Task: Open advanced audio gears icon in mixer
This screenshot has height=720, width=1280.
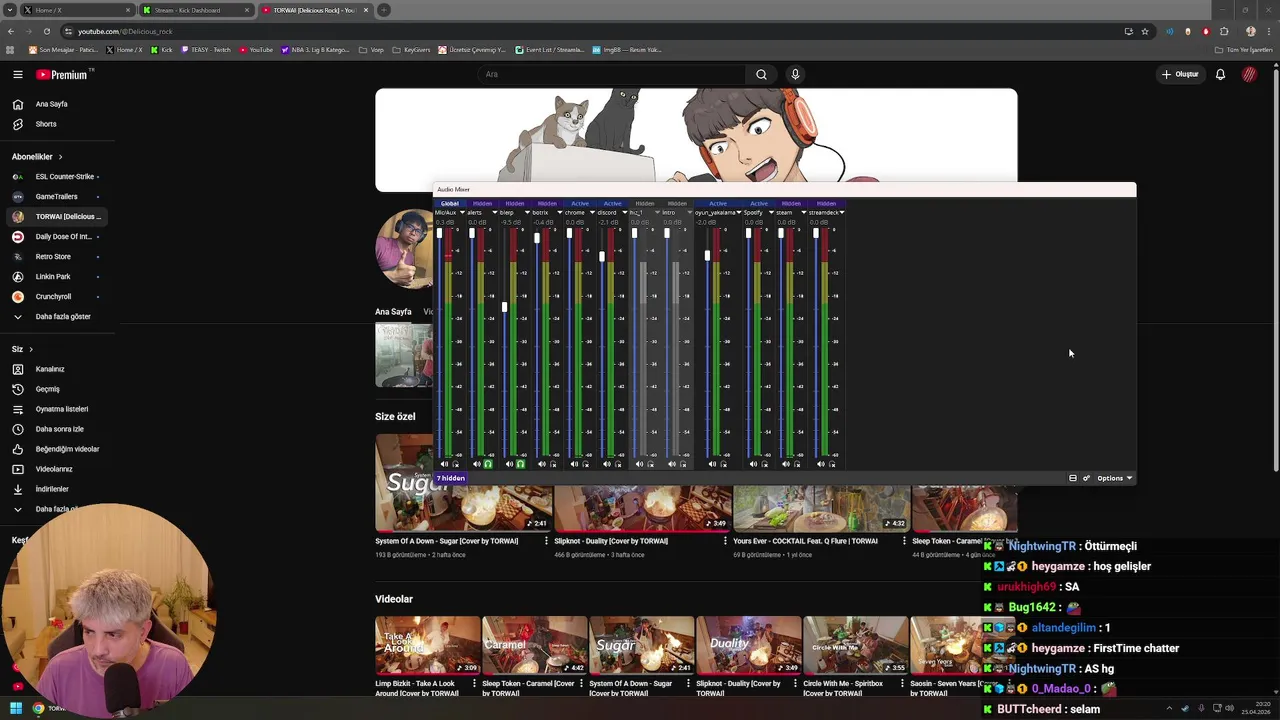Action: 1086,478
